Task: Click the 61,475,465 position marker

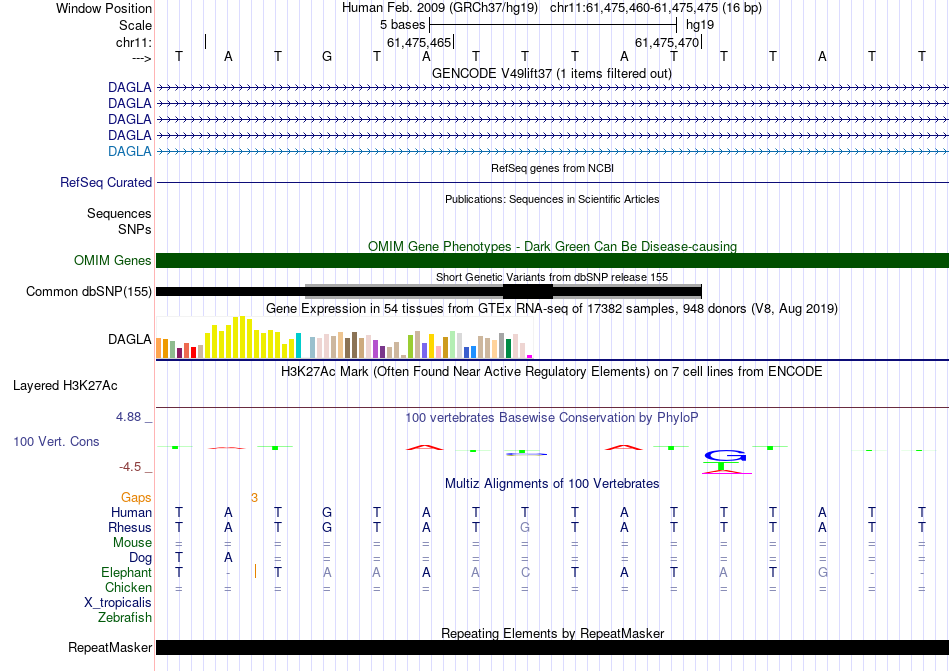Action: [419, 42]
